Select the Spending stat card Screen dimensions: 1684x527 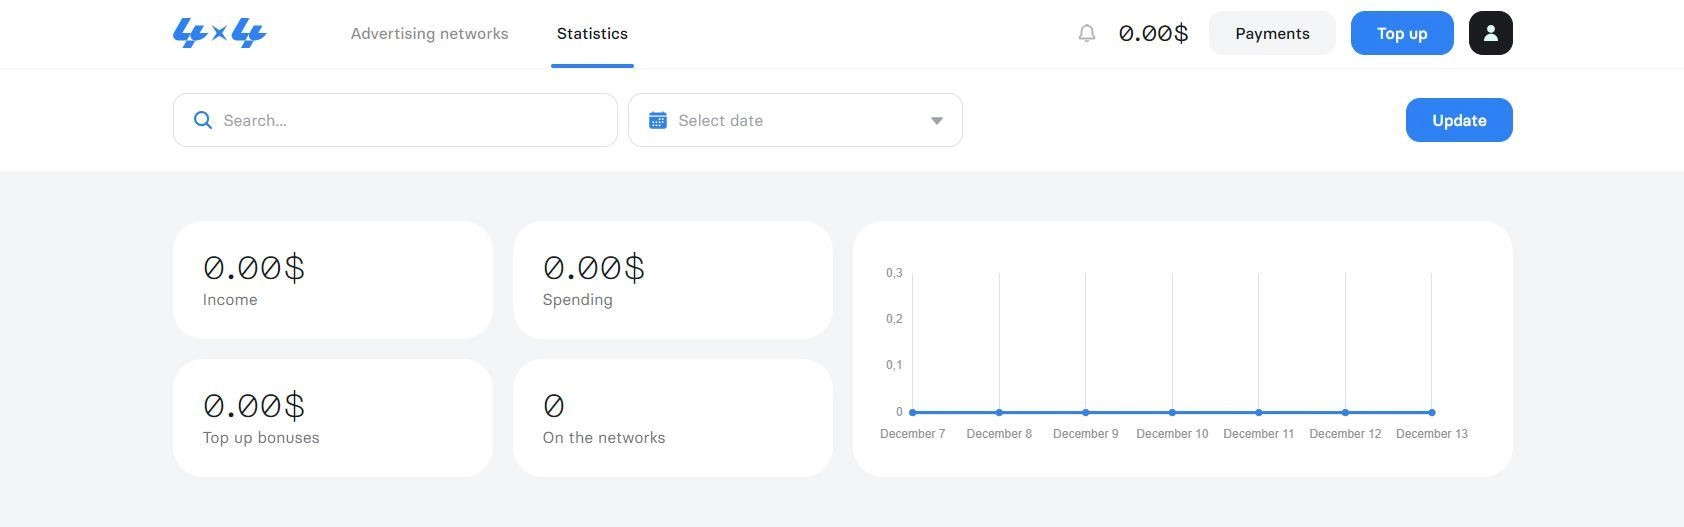click(x=672, y=280)
